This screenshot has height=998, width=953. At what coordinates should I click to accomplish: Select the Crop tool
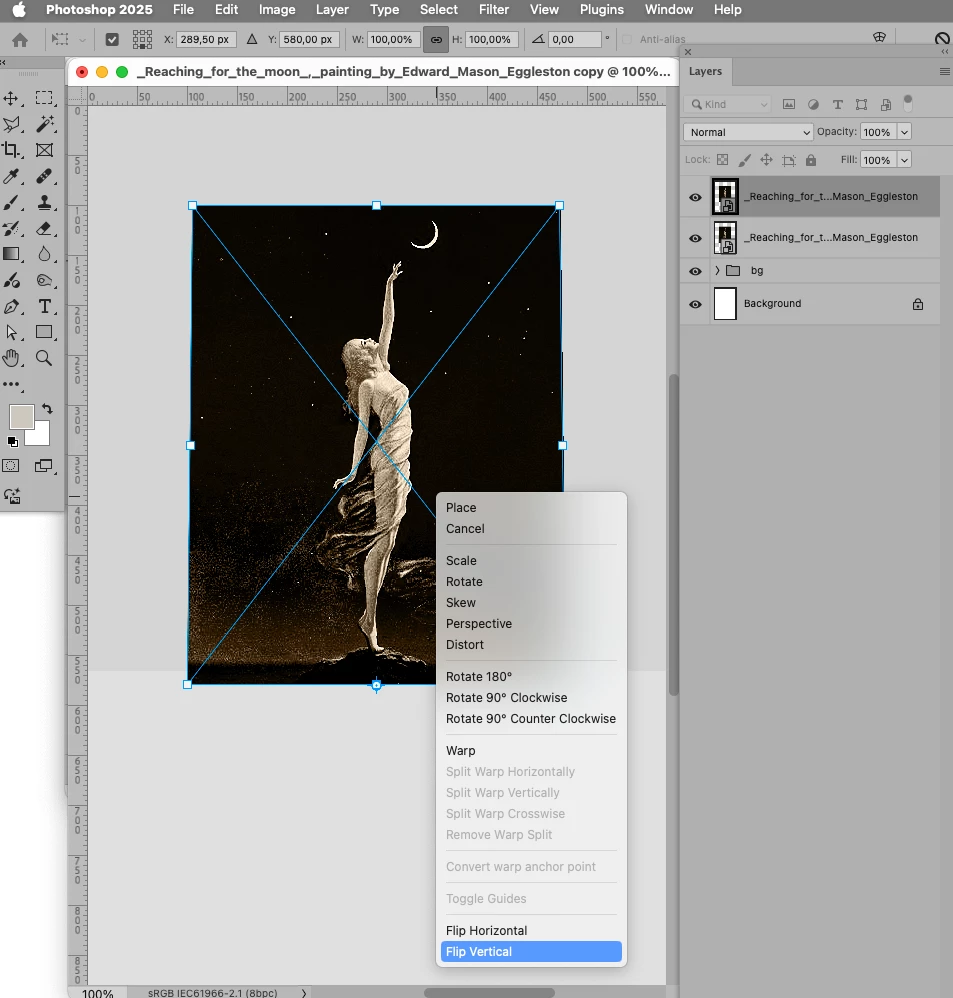(11, 150)
